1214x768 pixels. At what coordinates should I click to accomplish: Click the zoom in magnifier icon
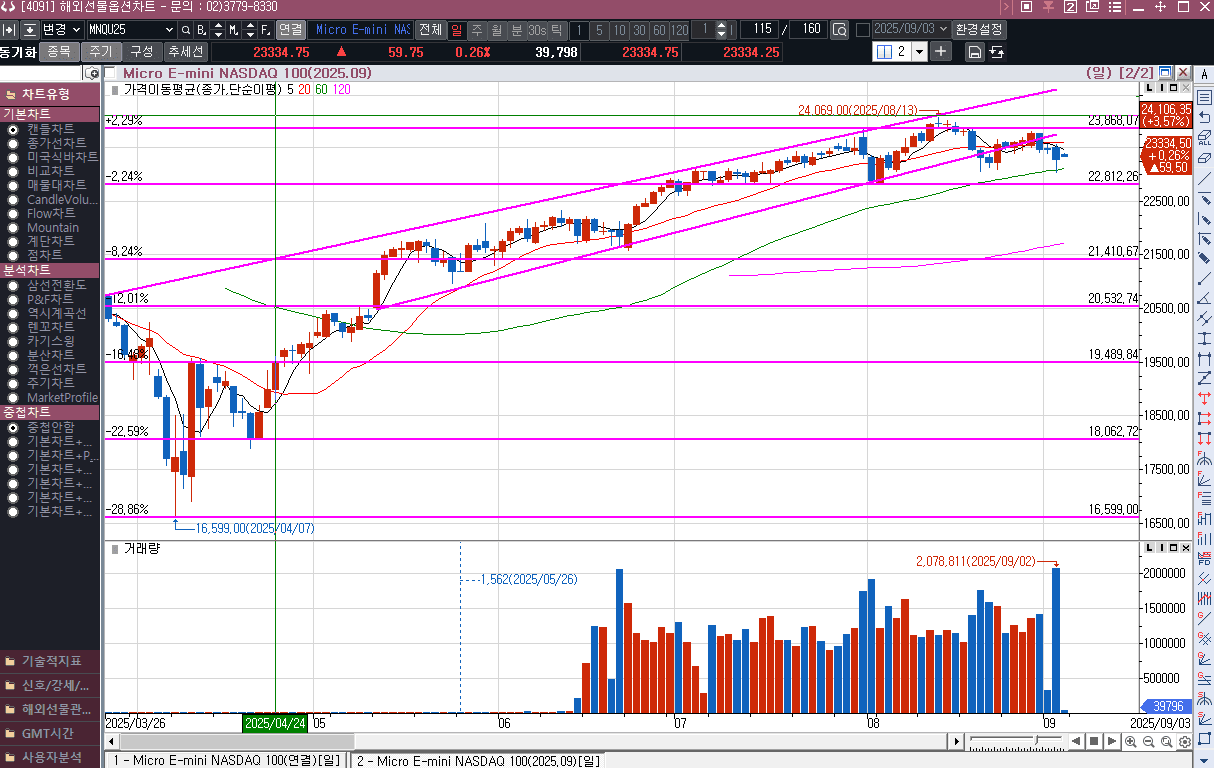coord(1130,742)
